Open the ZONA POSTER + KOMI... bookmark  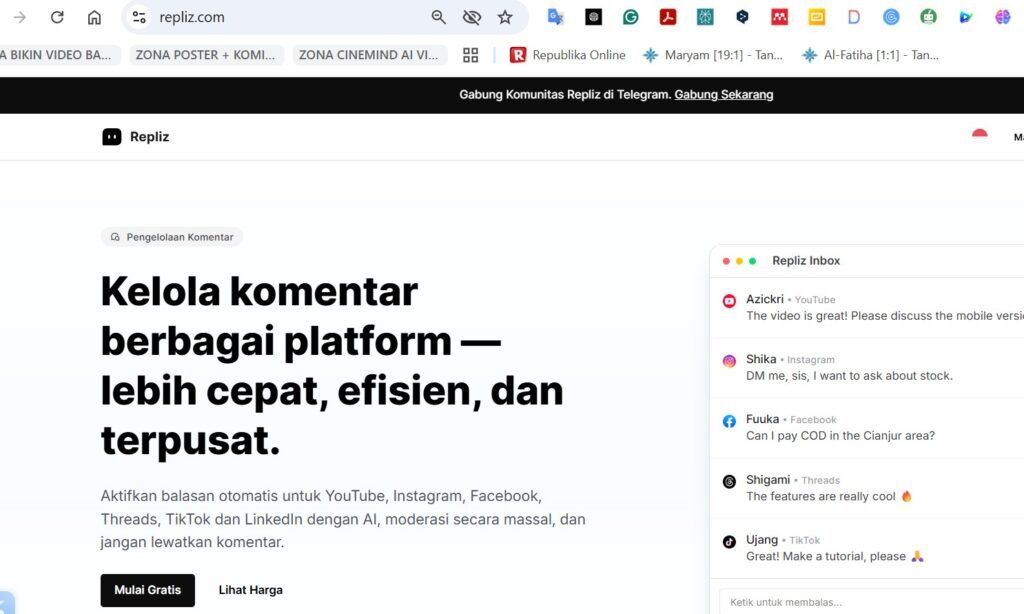click(x=206, y=55)
